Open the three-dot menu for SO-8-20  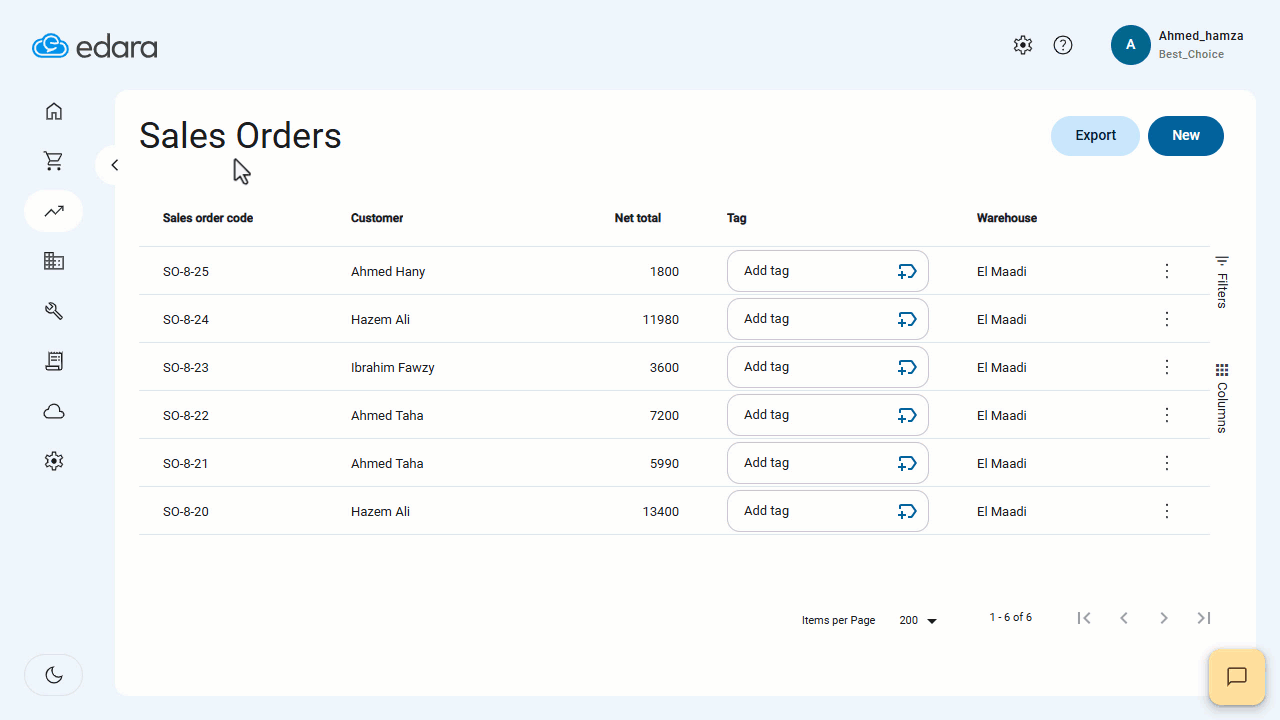pos(1166,511)
